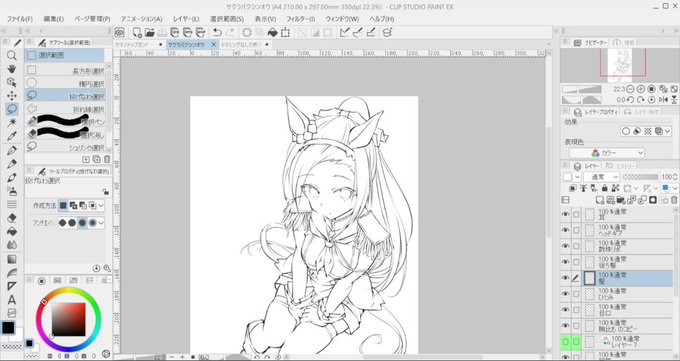The height and width of the screenshot is (361, 680).
Task: Click rotate left button in Navigator
Action: pyautogui.click(x=630, y=100)
